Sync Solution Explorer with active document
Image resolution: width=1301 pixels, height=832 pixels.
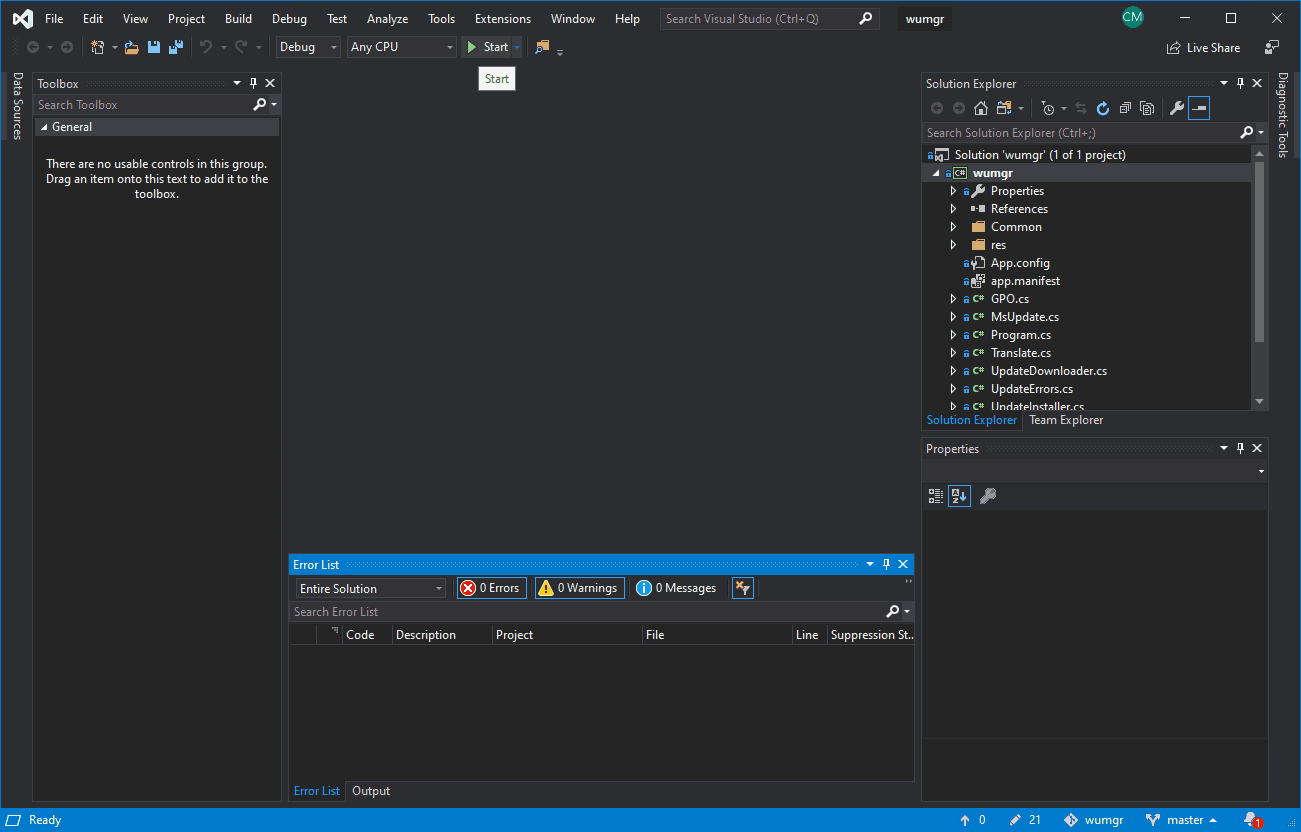tap(1082, 108)
